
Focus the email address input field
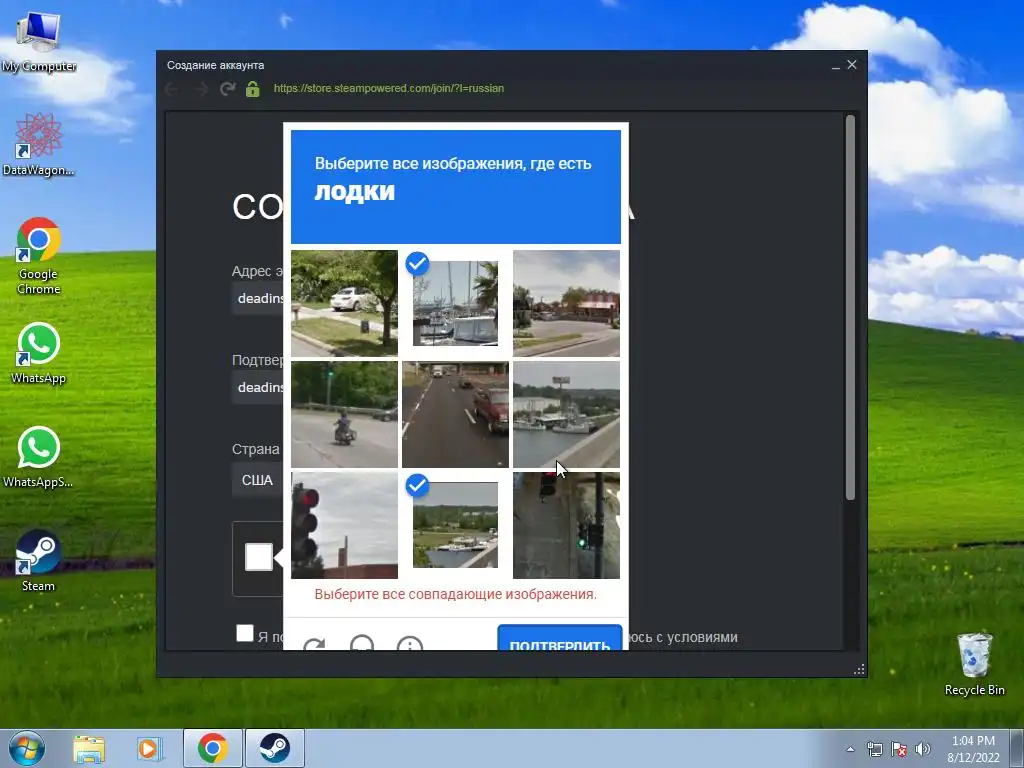coord(258,298)
